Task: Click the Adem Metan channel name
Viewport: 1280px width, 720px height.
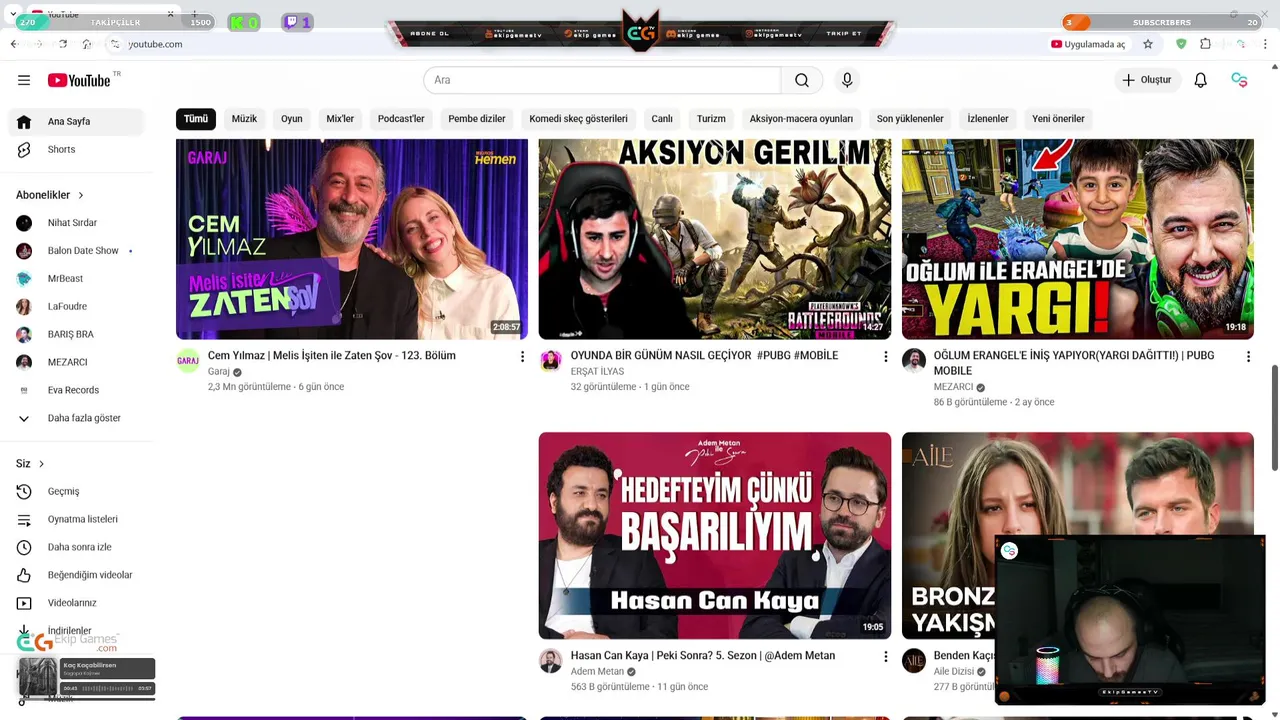Action: (597, 672)
